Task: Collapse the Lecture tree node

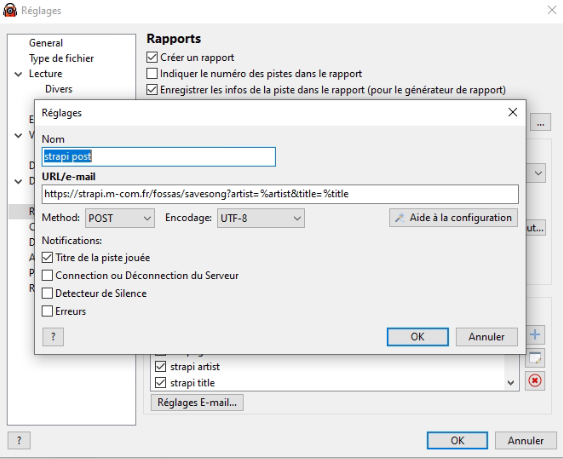Action: (x=18, y=74)
